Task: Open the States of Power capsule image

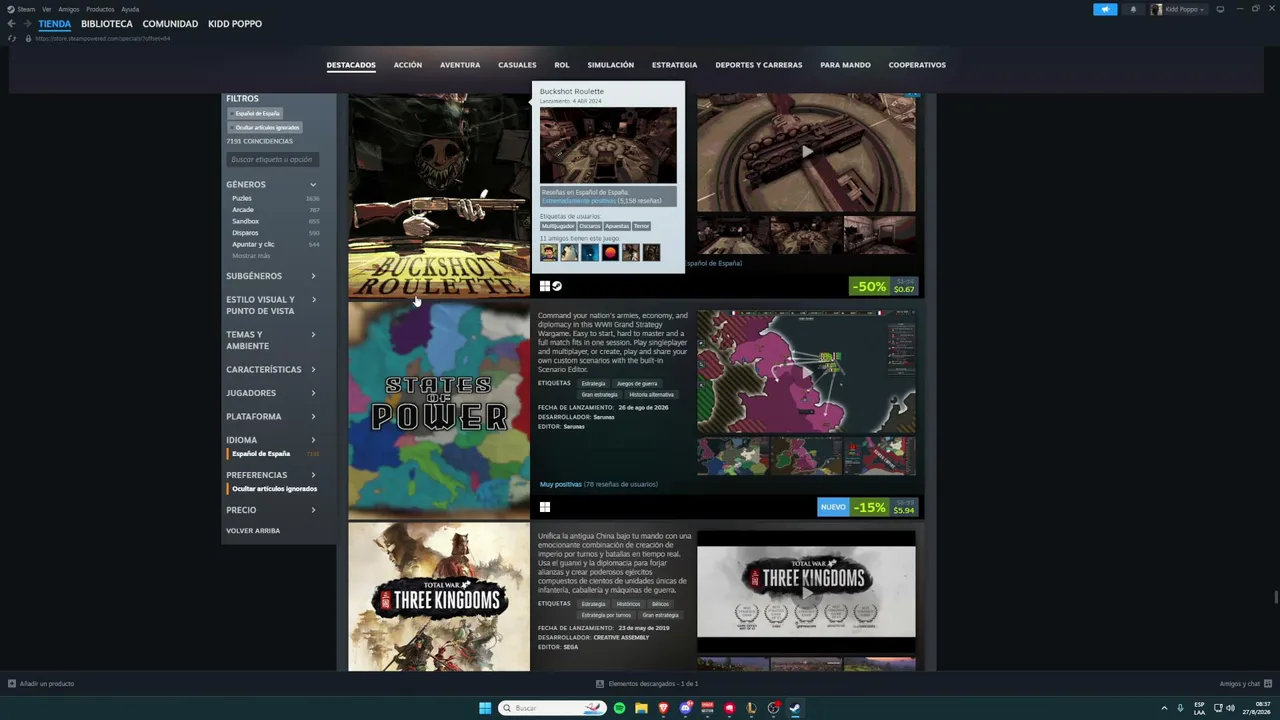Action: click(439, 411)
